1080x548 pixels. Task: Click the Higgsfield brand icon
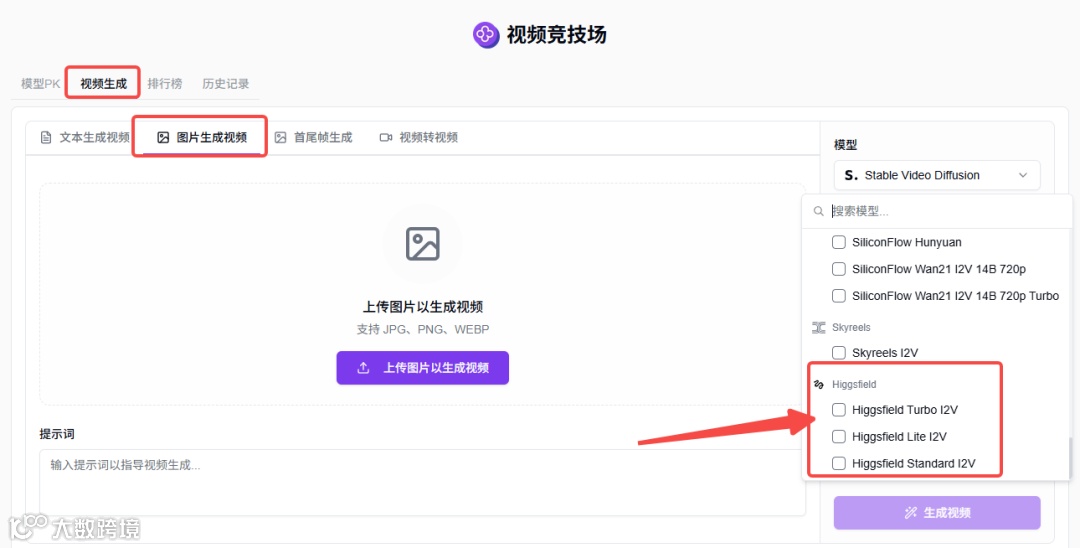click(818, 385)
